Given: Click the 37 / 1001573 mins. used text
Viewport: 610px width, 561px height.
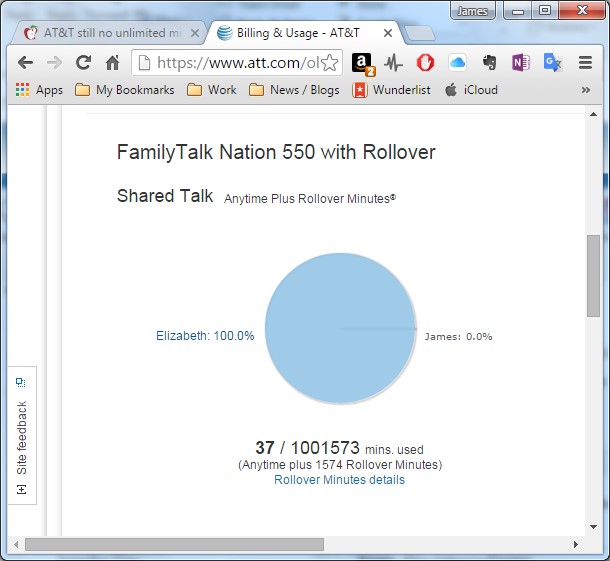Looking at the screenshot, I should [339, 448].
